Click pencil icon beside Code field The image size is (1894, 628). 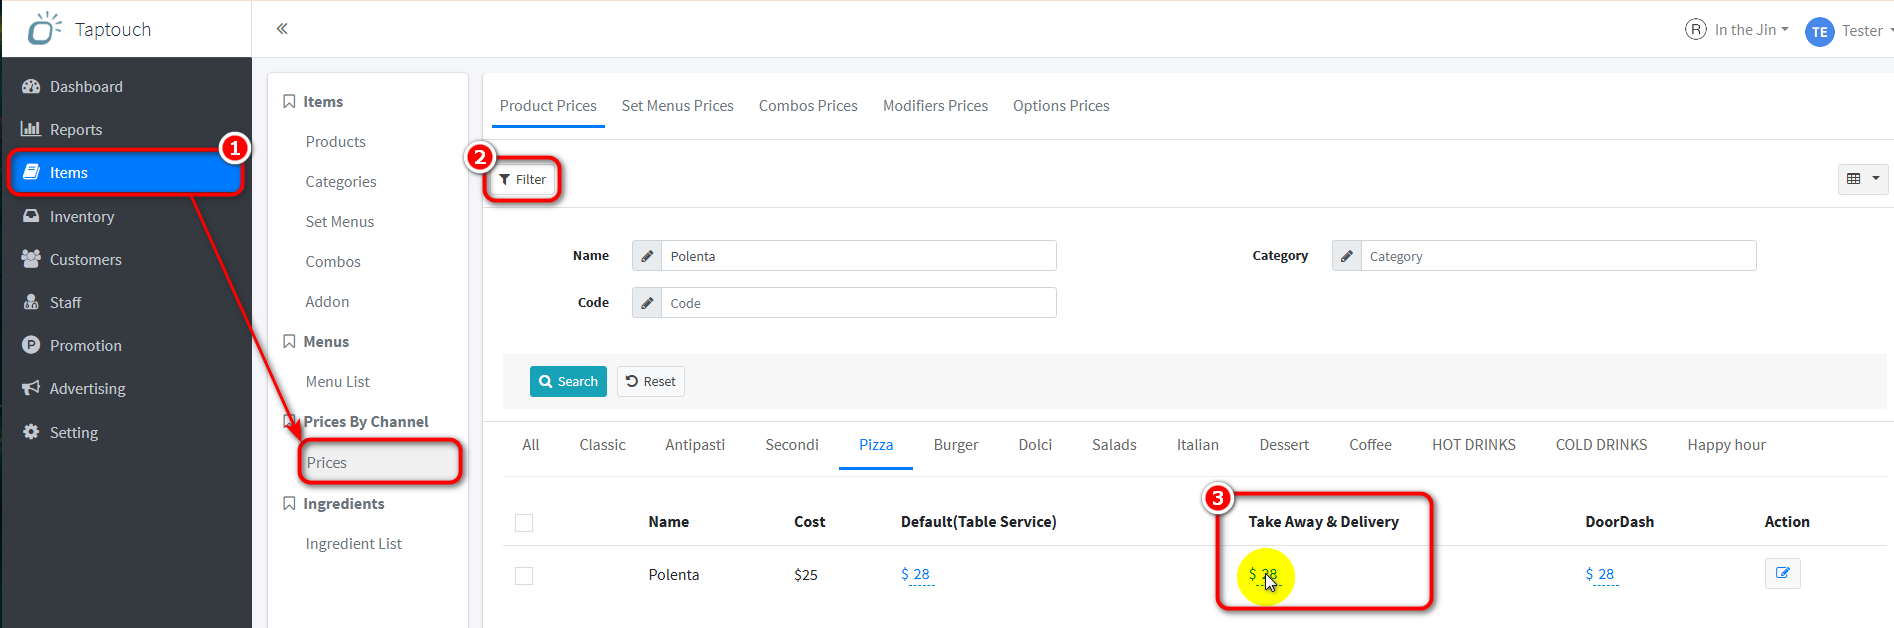click(x=647, y=303)
